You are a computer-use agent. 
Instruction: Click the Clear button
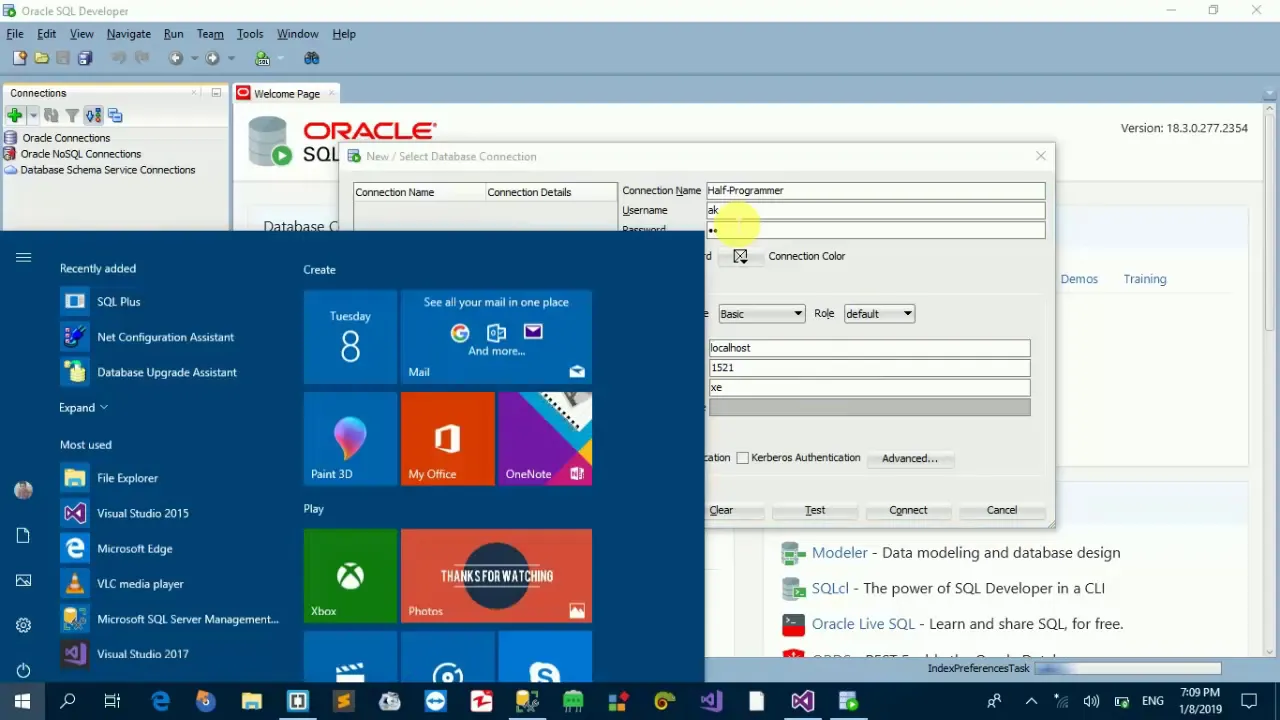(721, 510)
